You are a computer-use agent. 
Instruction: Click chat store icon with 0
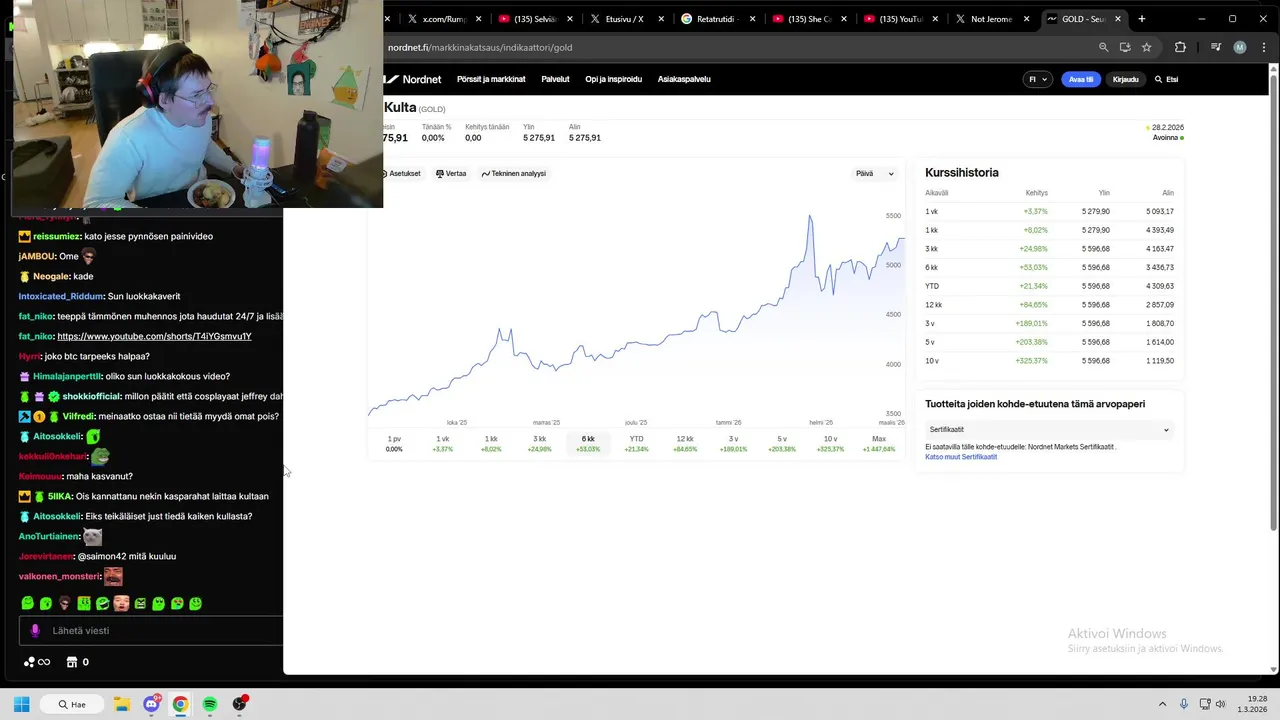(77, 662)
